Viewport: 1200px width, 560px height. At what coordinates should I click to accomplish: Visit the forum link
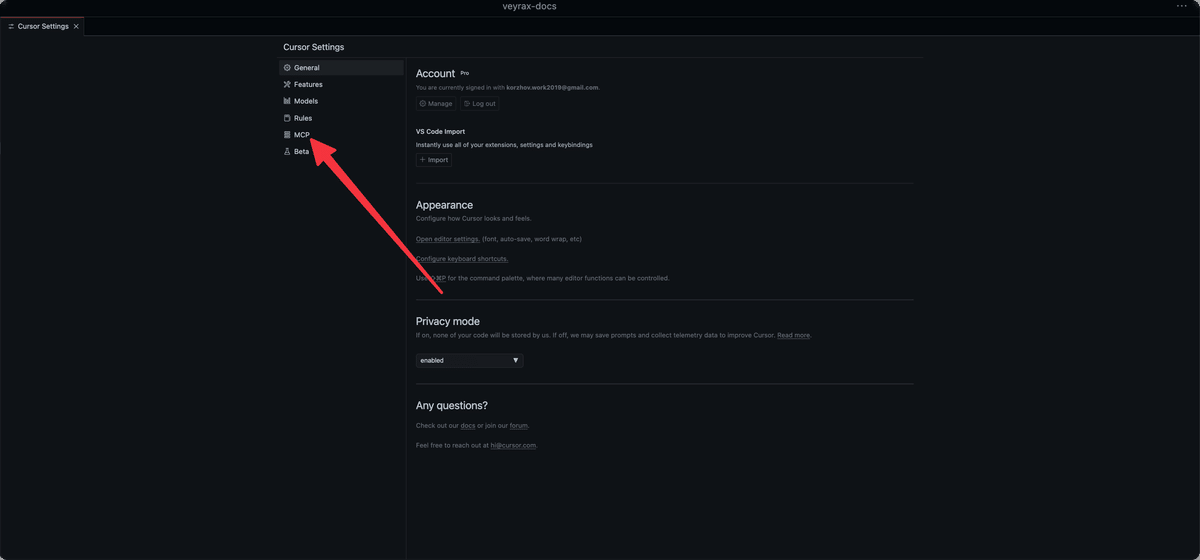pos(518,426)
